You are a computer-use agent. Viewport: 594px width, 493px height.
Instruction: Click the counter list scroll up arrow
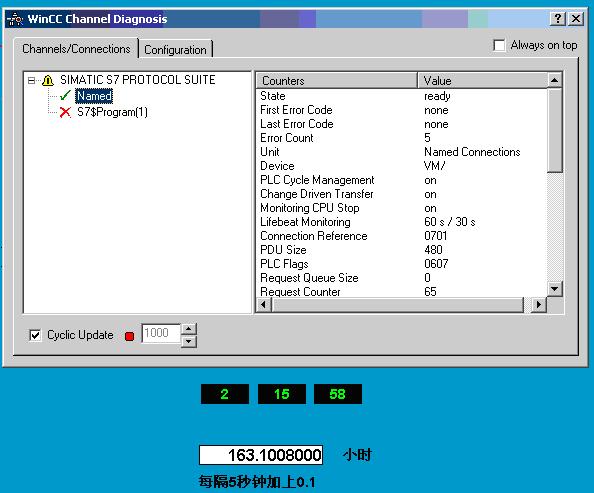[x=554, y=80]
